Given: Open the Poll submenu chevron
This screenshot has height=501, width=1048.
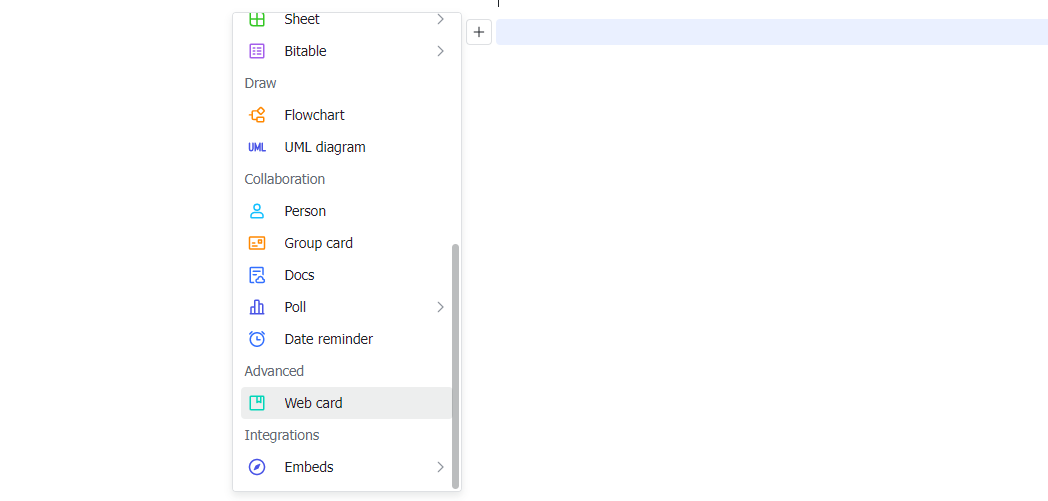Looking at the screenshot, I should [440, 307].
